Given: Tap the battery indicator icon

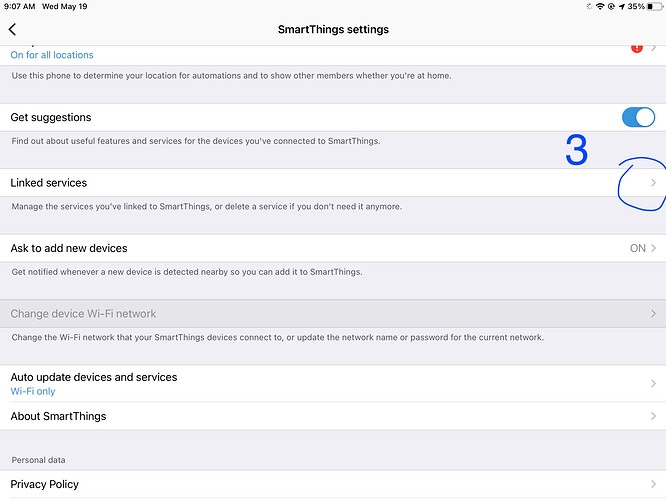Looking at the screenshot, I should click(x=655, y=6).
